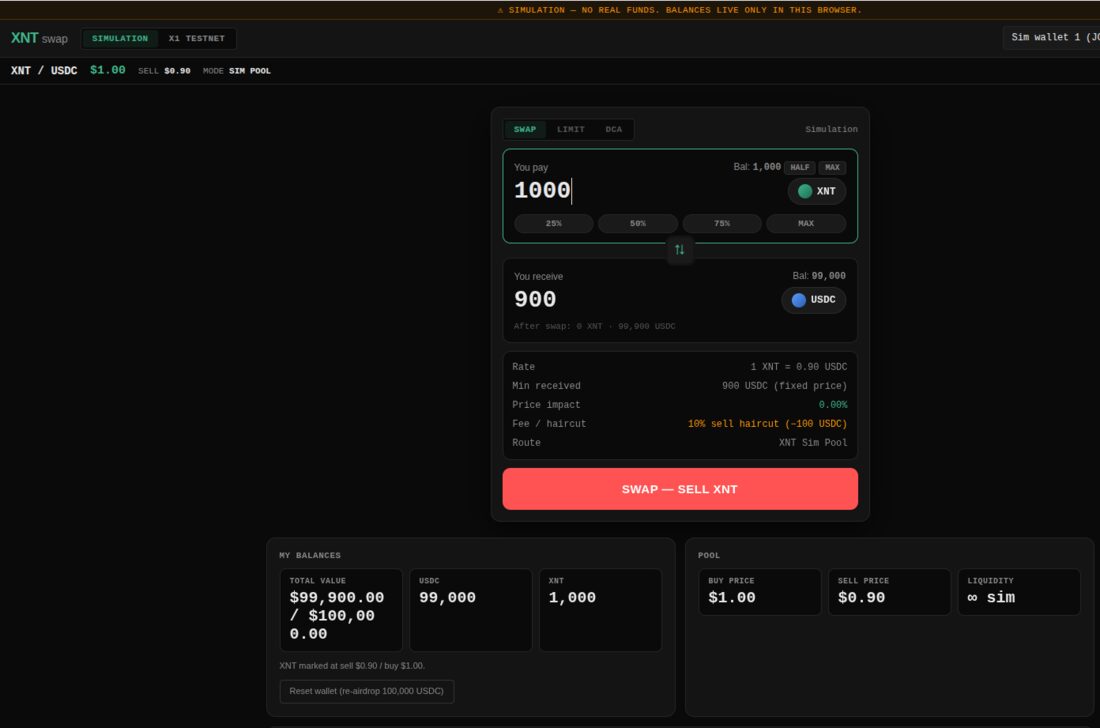Screen dimensions: 1100x728
Task: Select the SWAP tab
Action: pyautogui.click(x=525, y=129)
